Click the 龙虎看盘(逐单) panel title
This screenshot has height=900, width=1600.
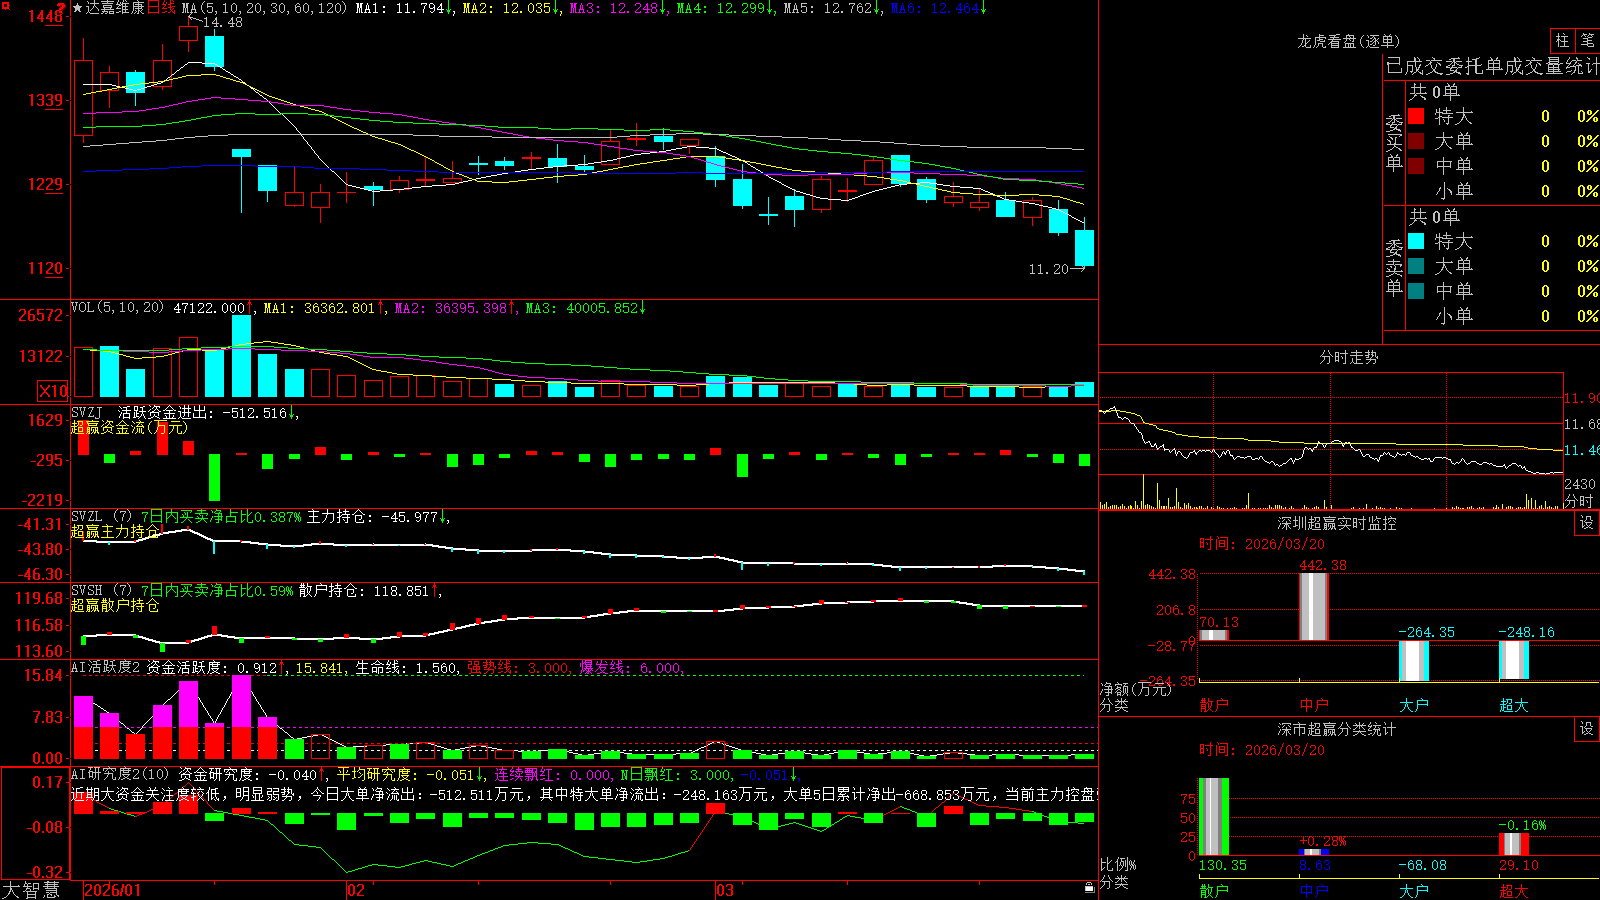[1348, 41]
